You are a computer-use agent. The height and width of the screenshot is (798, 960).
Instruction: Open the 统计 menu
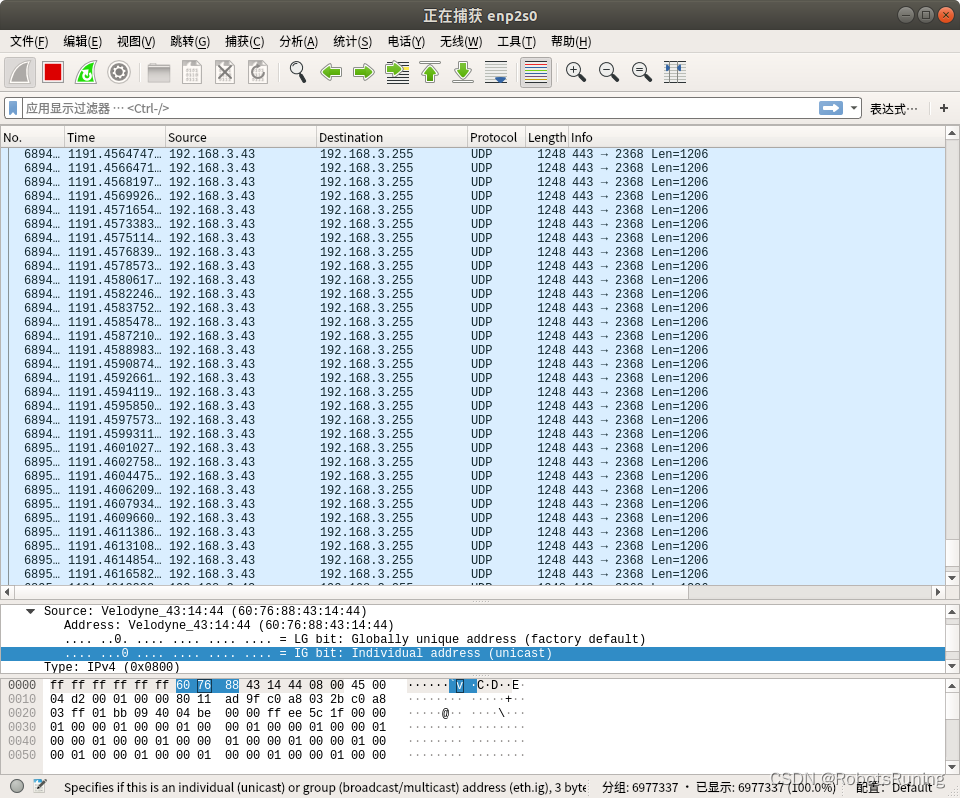pos(352,41)
